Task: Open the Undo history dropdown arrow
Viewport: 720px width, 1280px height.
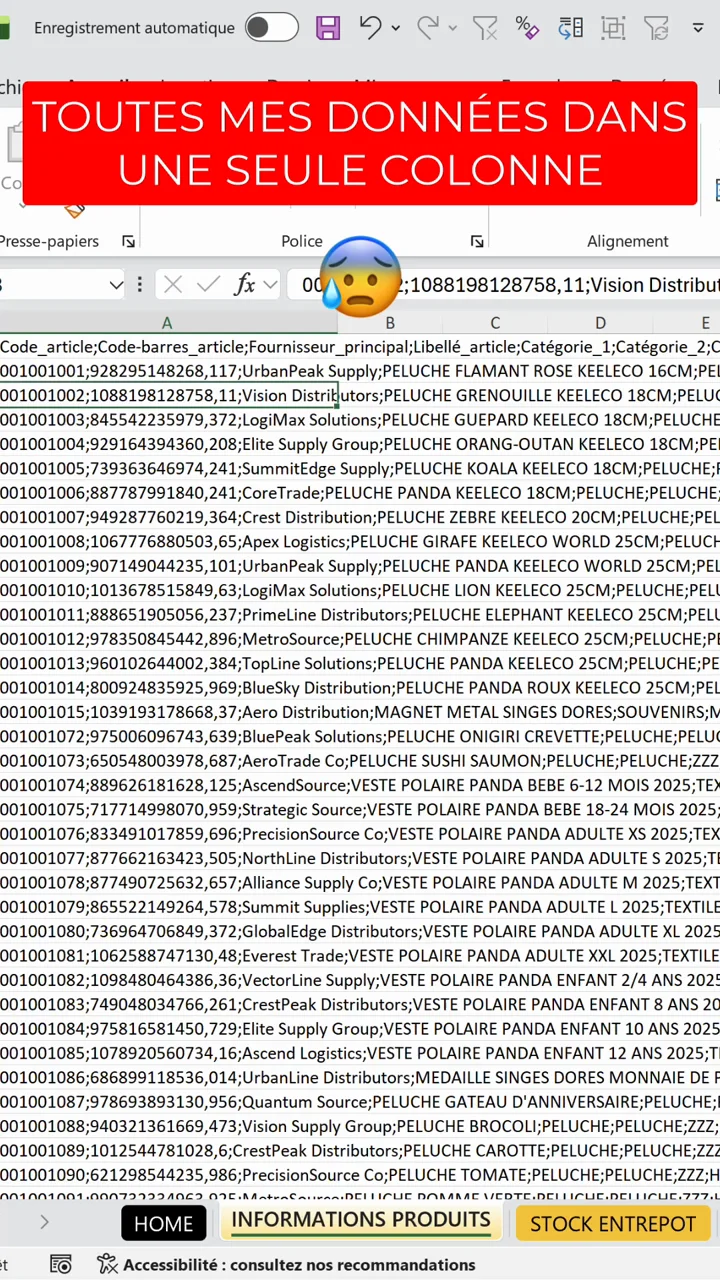Action: (396, 28)
